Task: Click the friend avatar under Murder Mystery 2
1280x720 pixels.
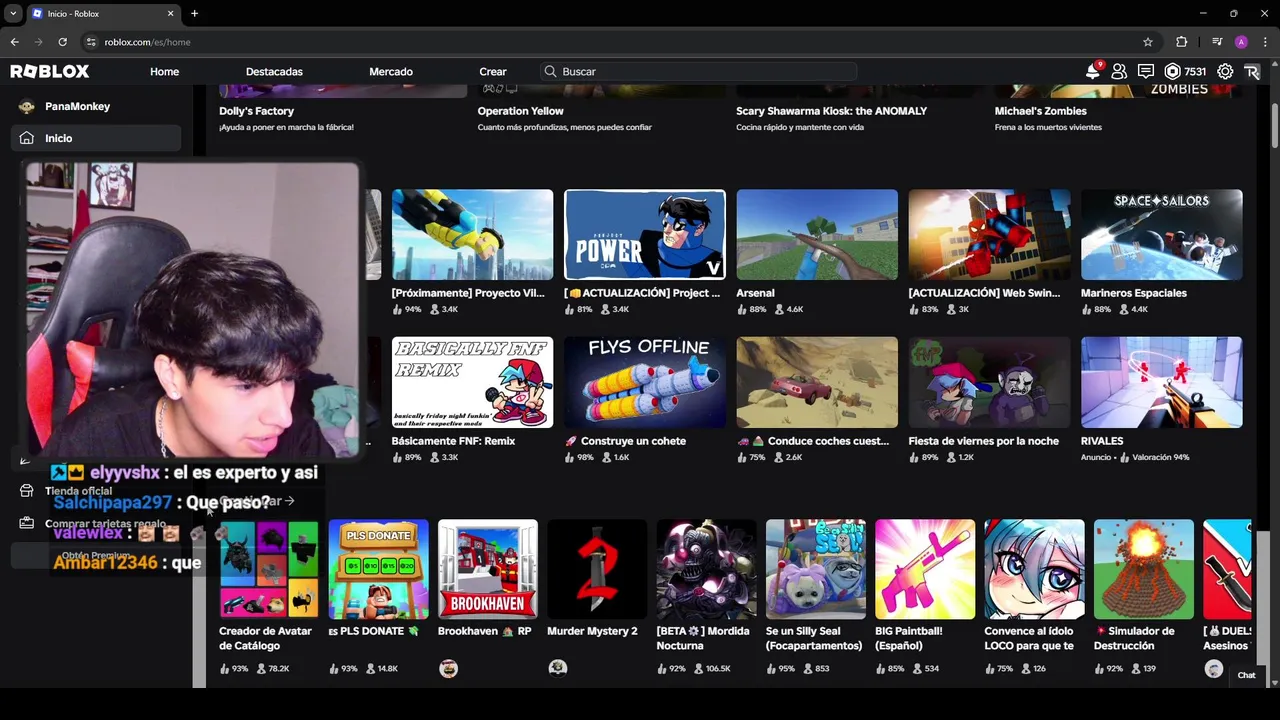Action: (558, 668)
